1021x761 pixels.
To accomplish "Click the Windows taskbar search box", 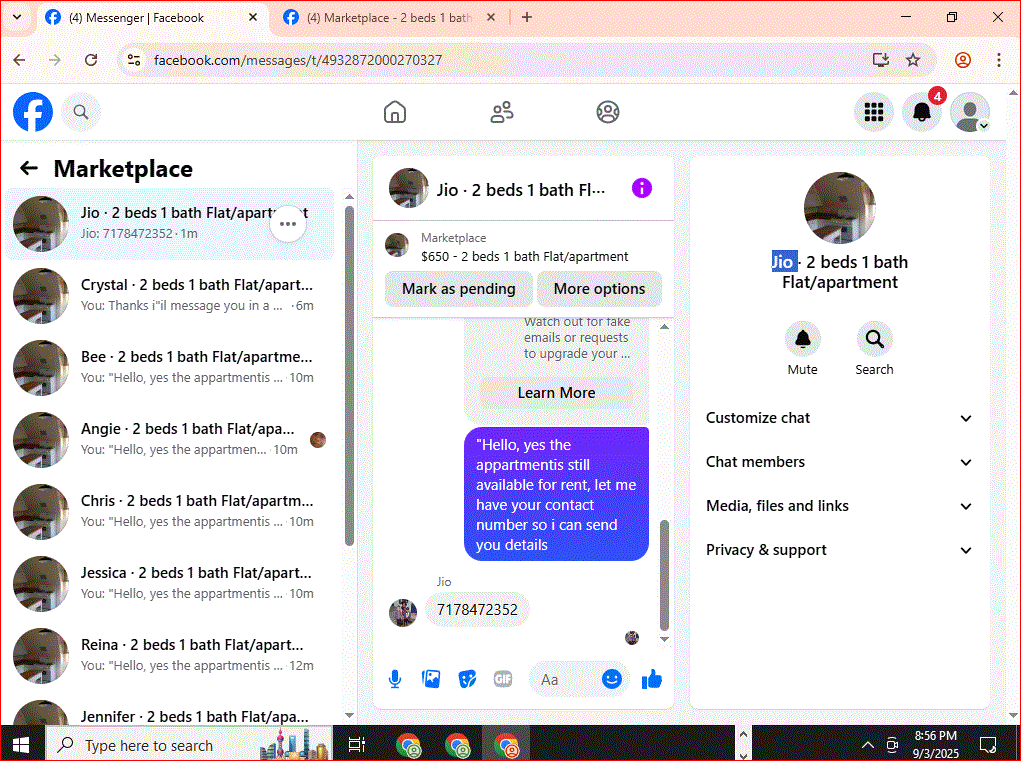I will click(189, 744).
